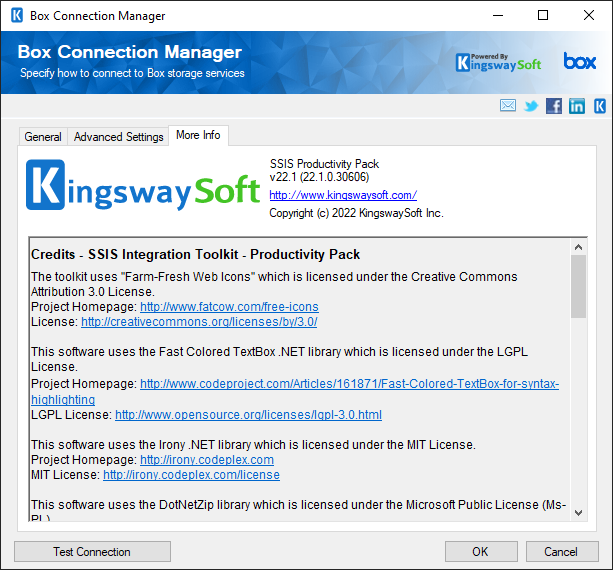The width and height of the screenshot is (613, 570).
Task: Open the Twitter bird icon
Action: [x=531, y=106]
